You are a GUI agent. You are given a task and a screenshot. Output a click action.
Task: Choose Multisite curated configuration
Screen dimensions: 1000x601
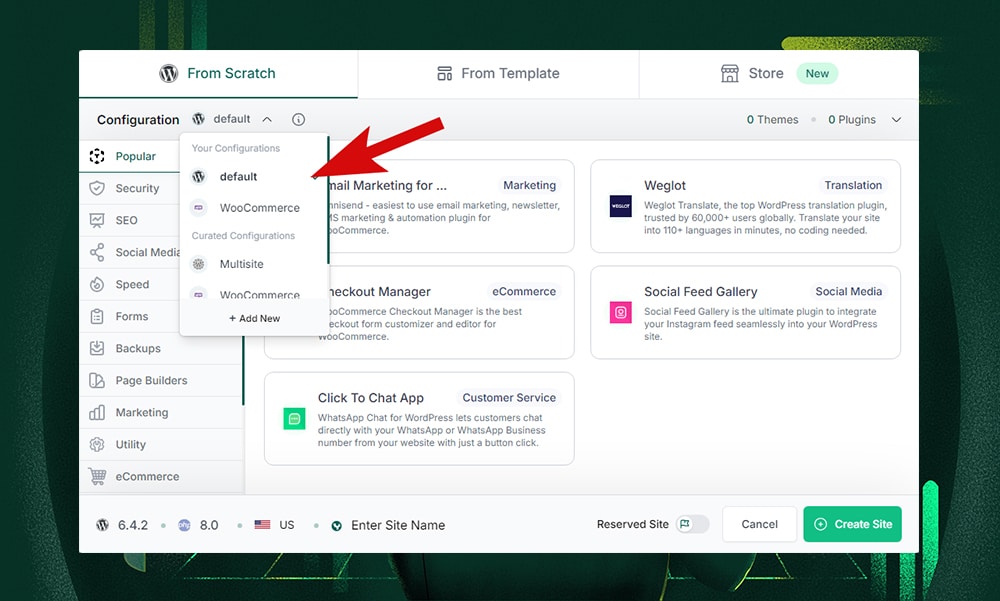(x=241, y=264)
